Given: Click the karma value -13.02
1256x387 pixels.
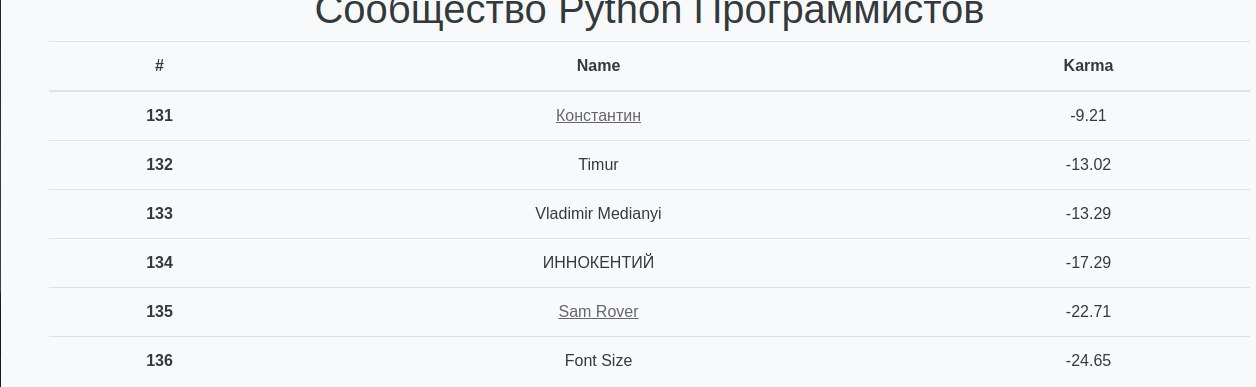Looking at the screenshot, I should coord(1088,164).
